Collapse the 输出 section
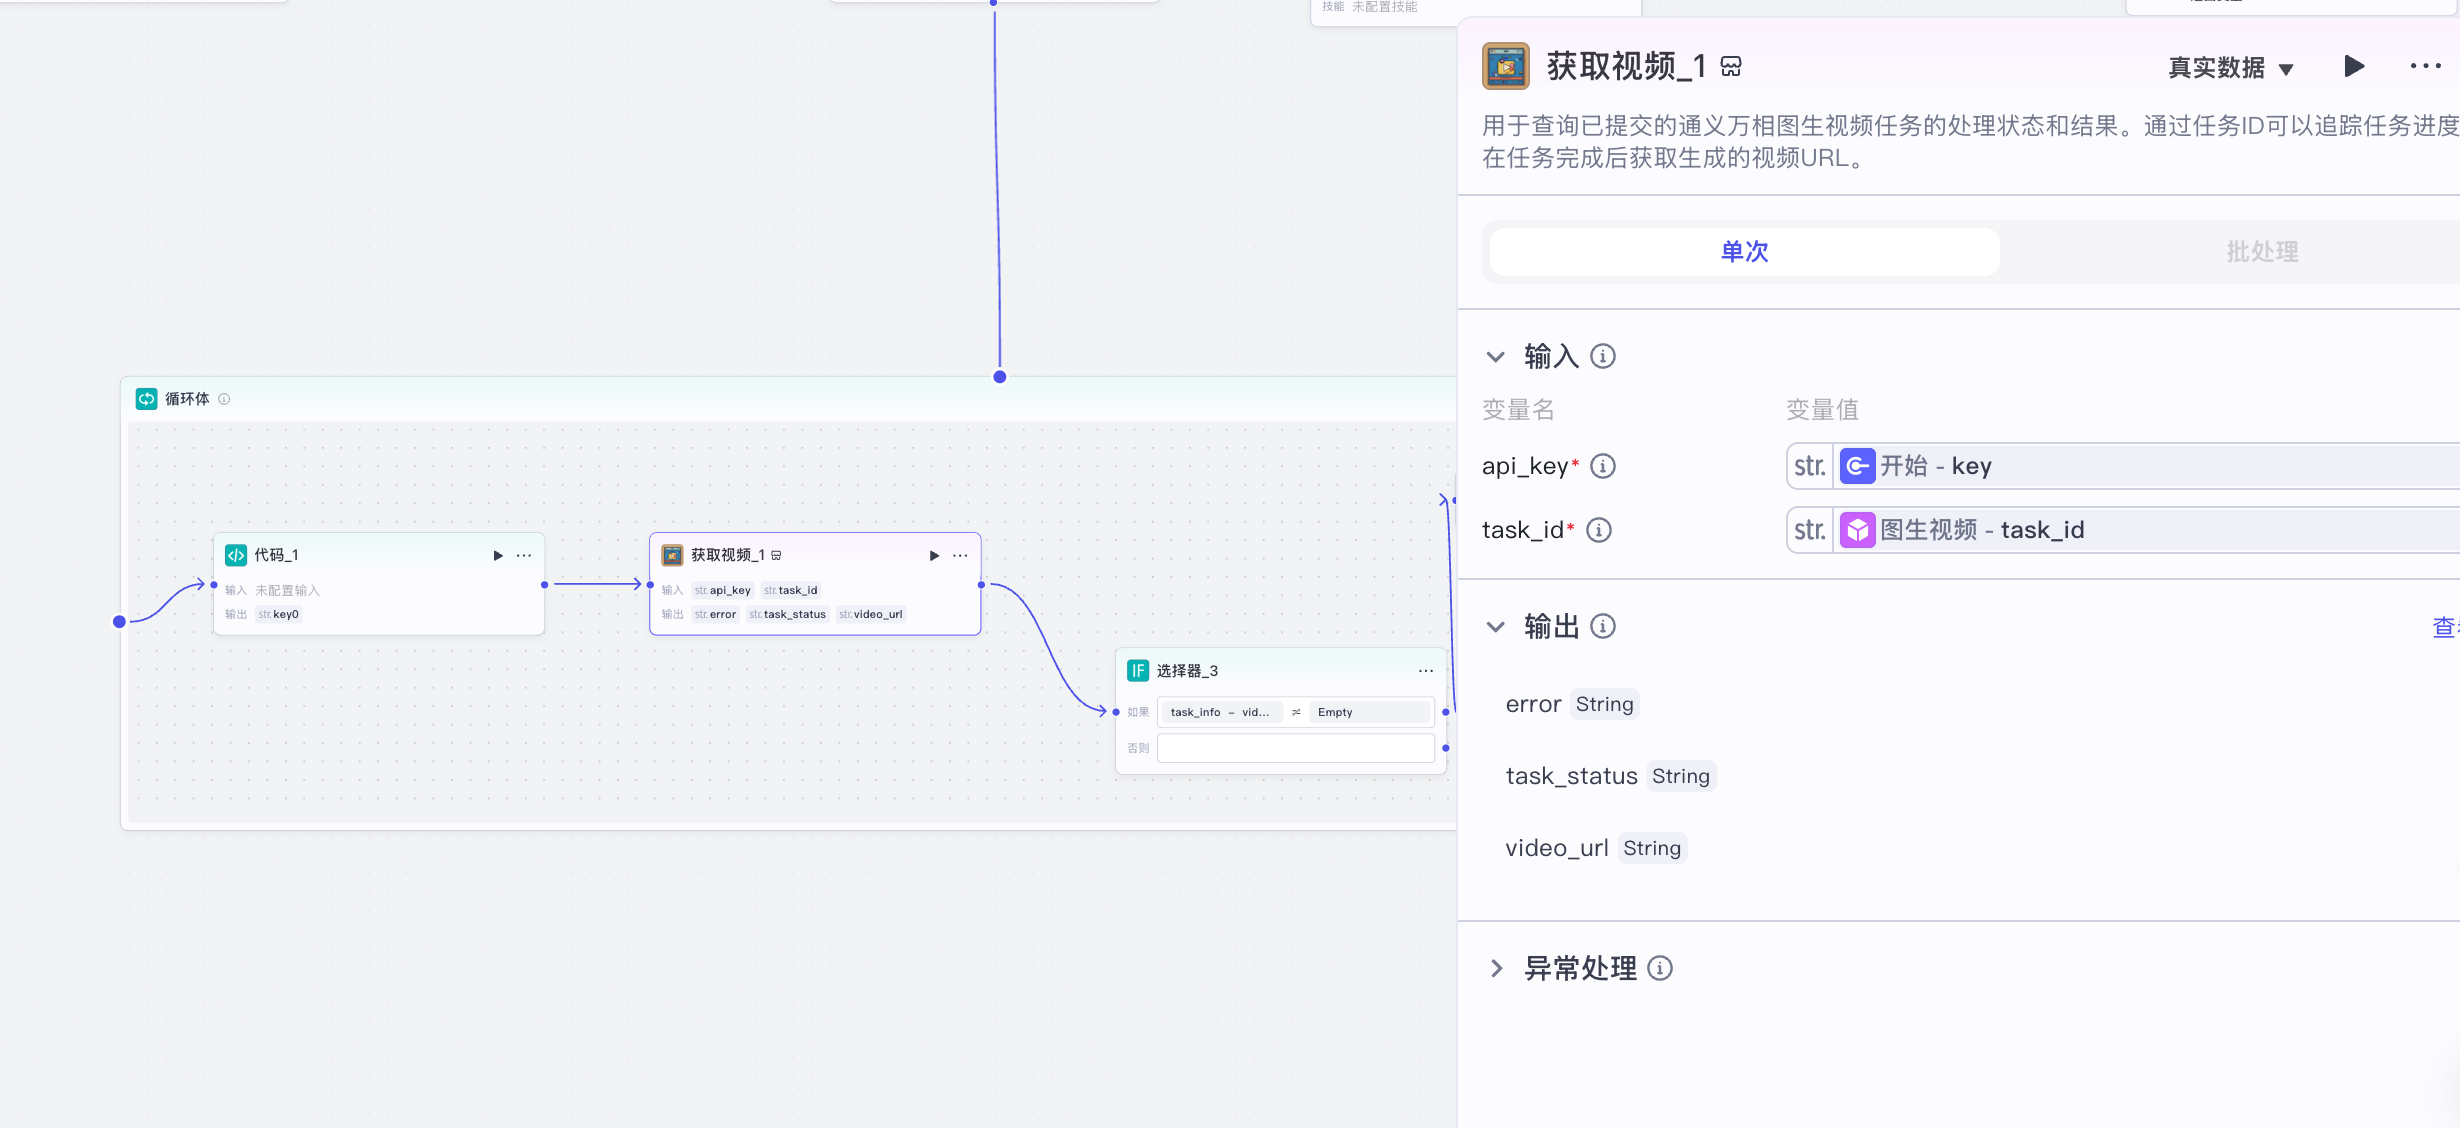This screenshot has width=2460, height=1128. point(1495,627)
